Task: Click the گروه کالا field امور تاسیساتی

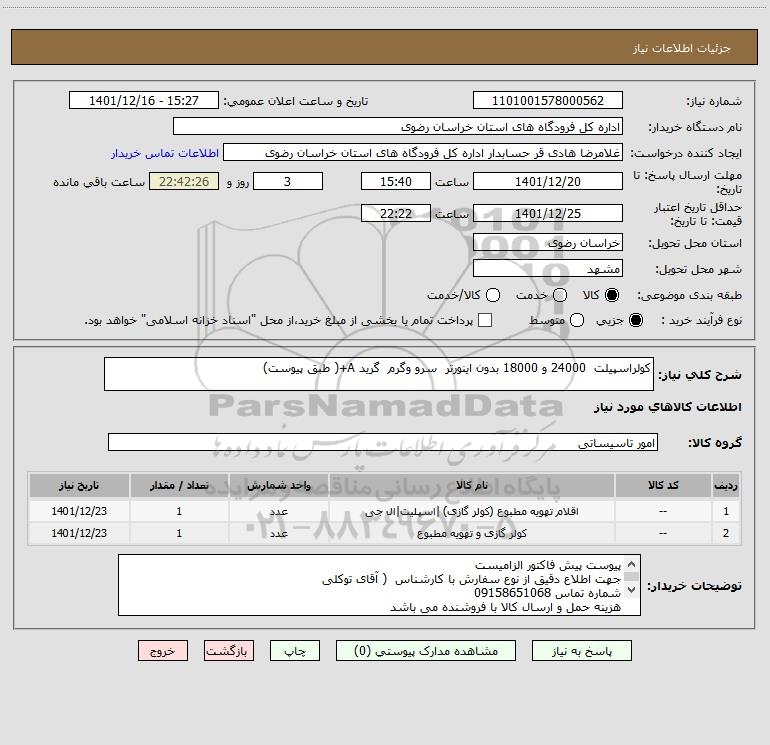Action: [x=383, y=442]
